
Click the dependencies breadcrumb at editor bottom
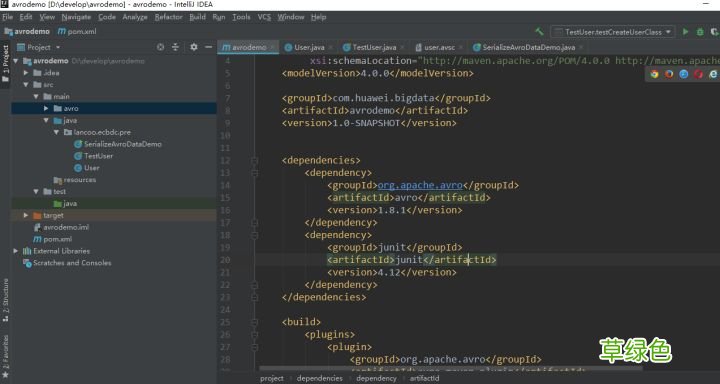tap(320, 378)
